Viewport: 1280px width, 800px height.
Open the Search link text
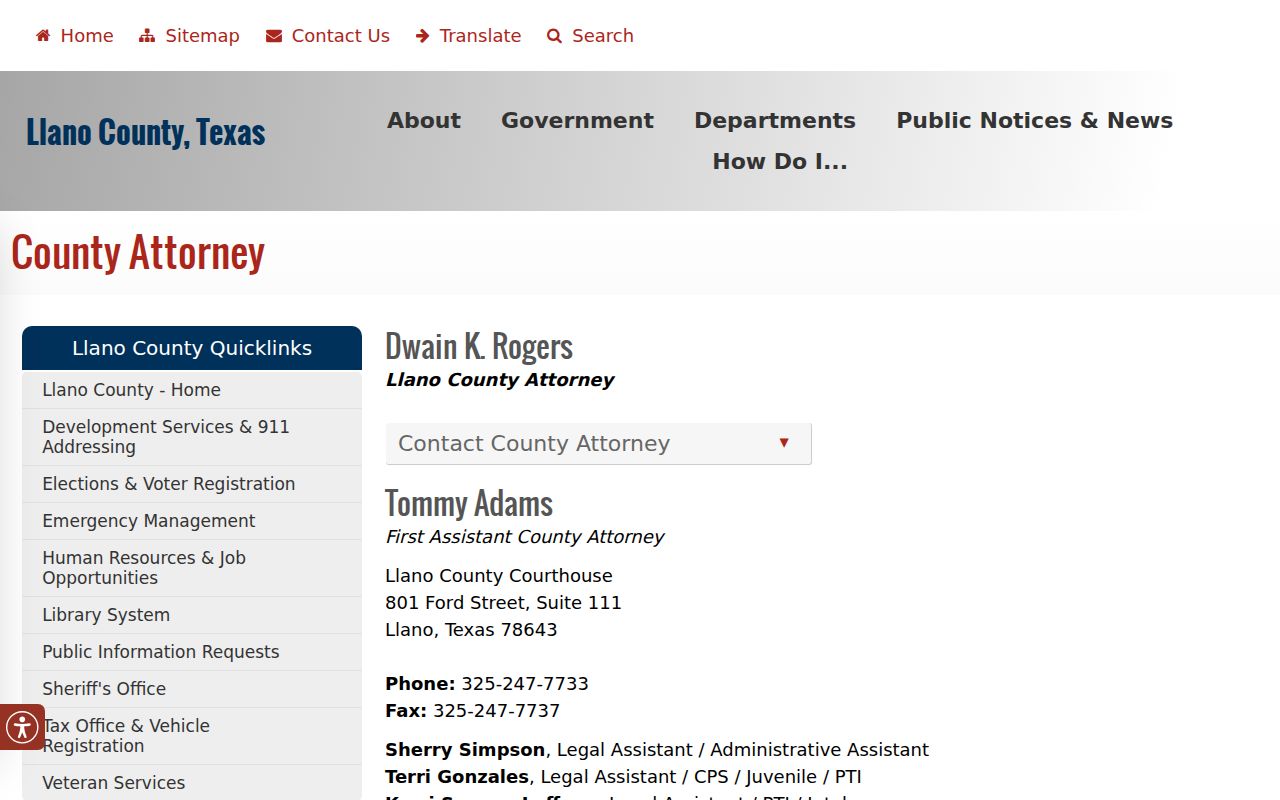click(x=603, y=36)
